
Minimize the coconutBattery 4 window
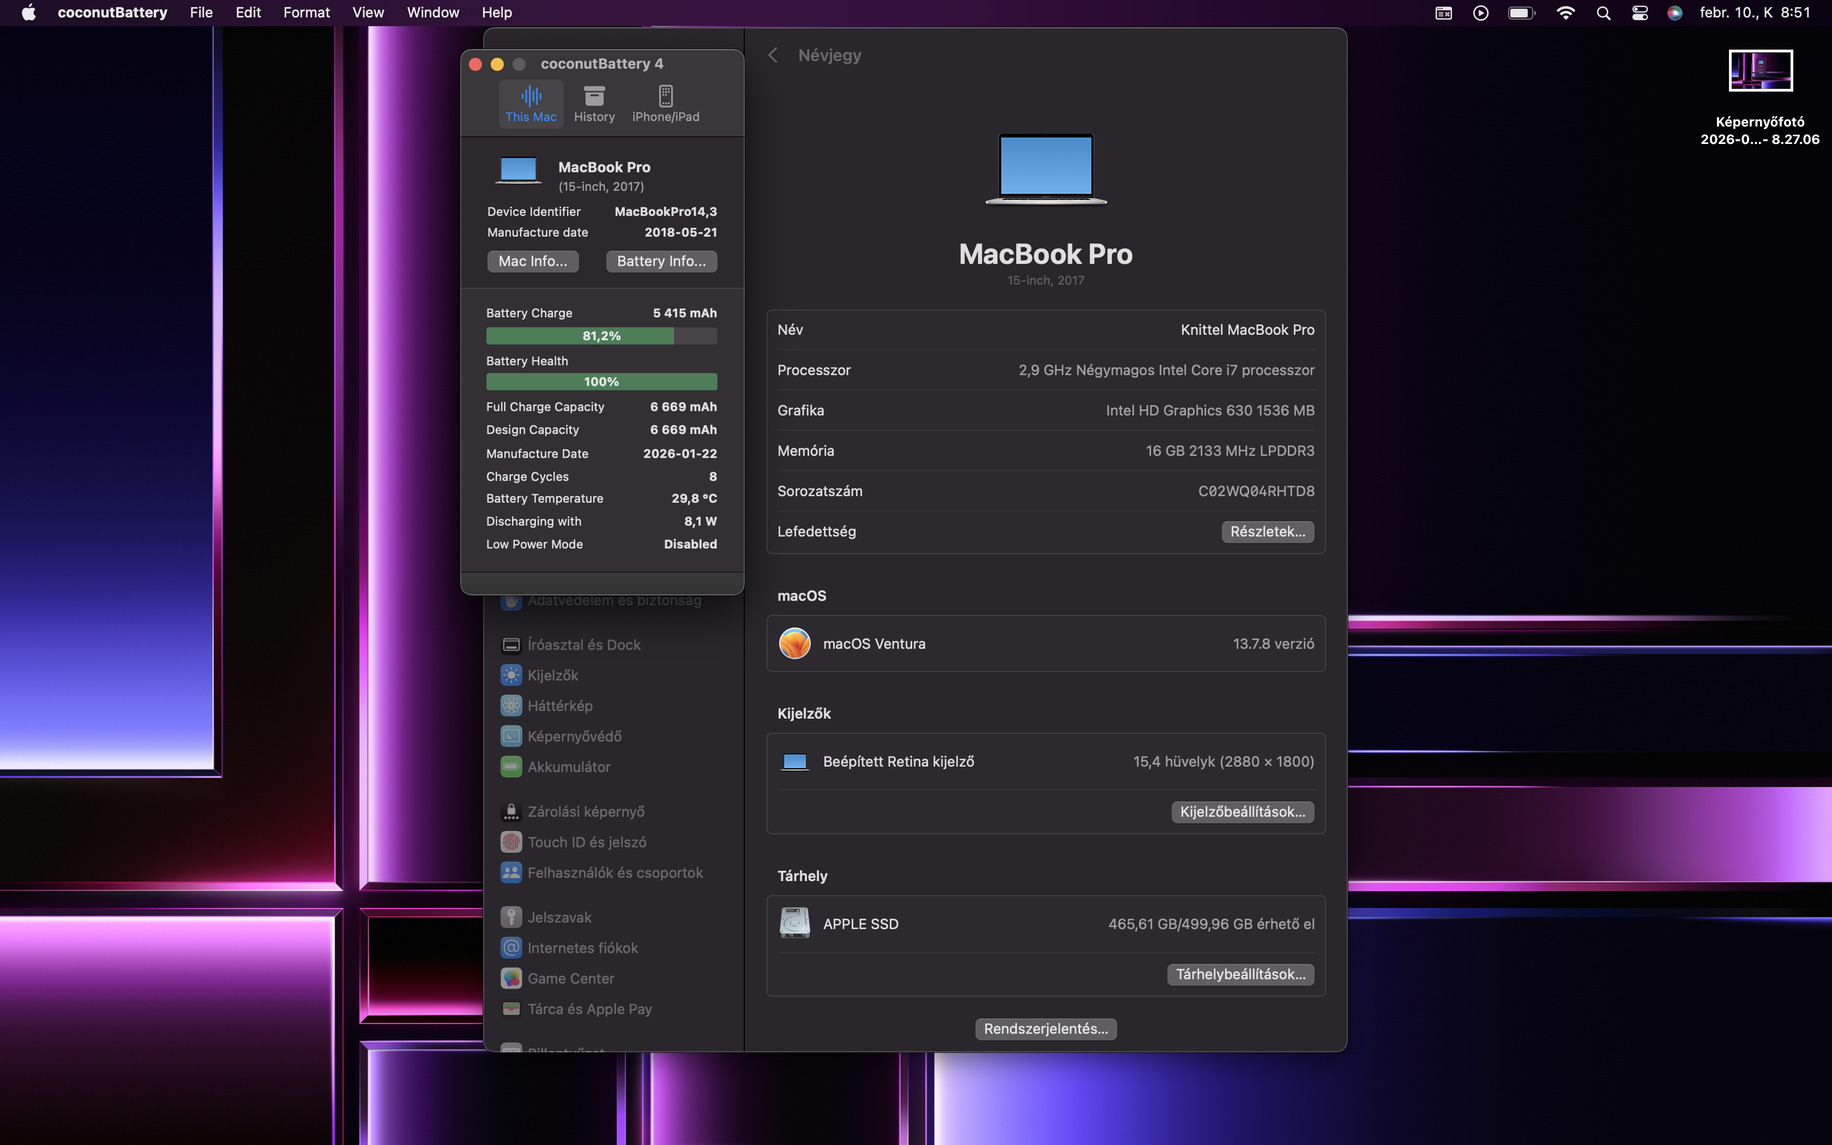coord(497,64)
